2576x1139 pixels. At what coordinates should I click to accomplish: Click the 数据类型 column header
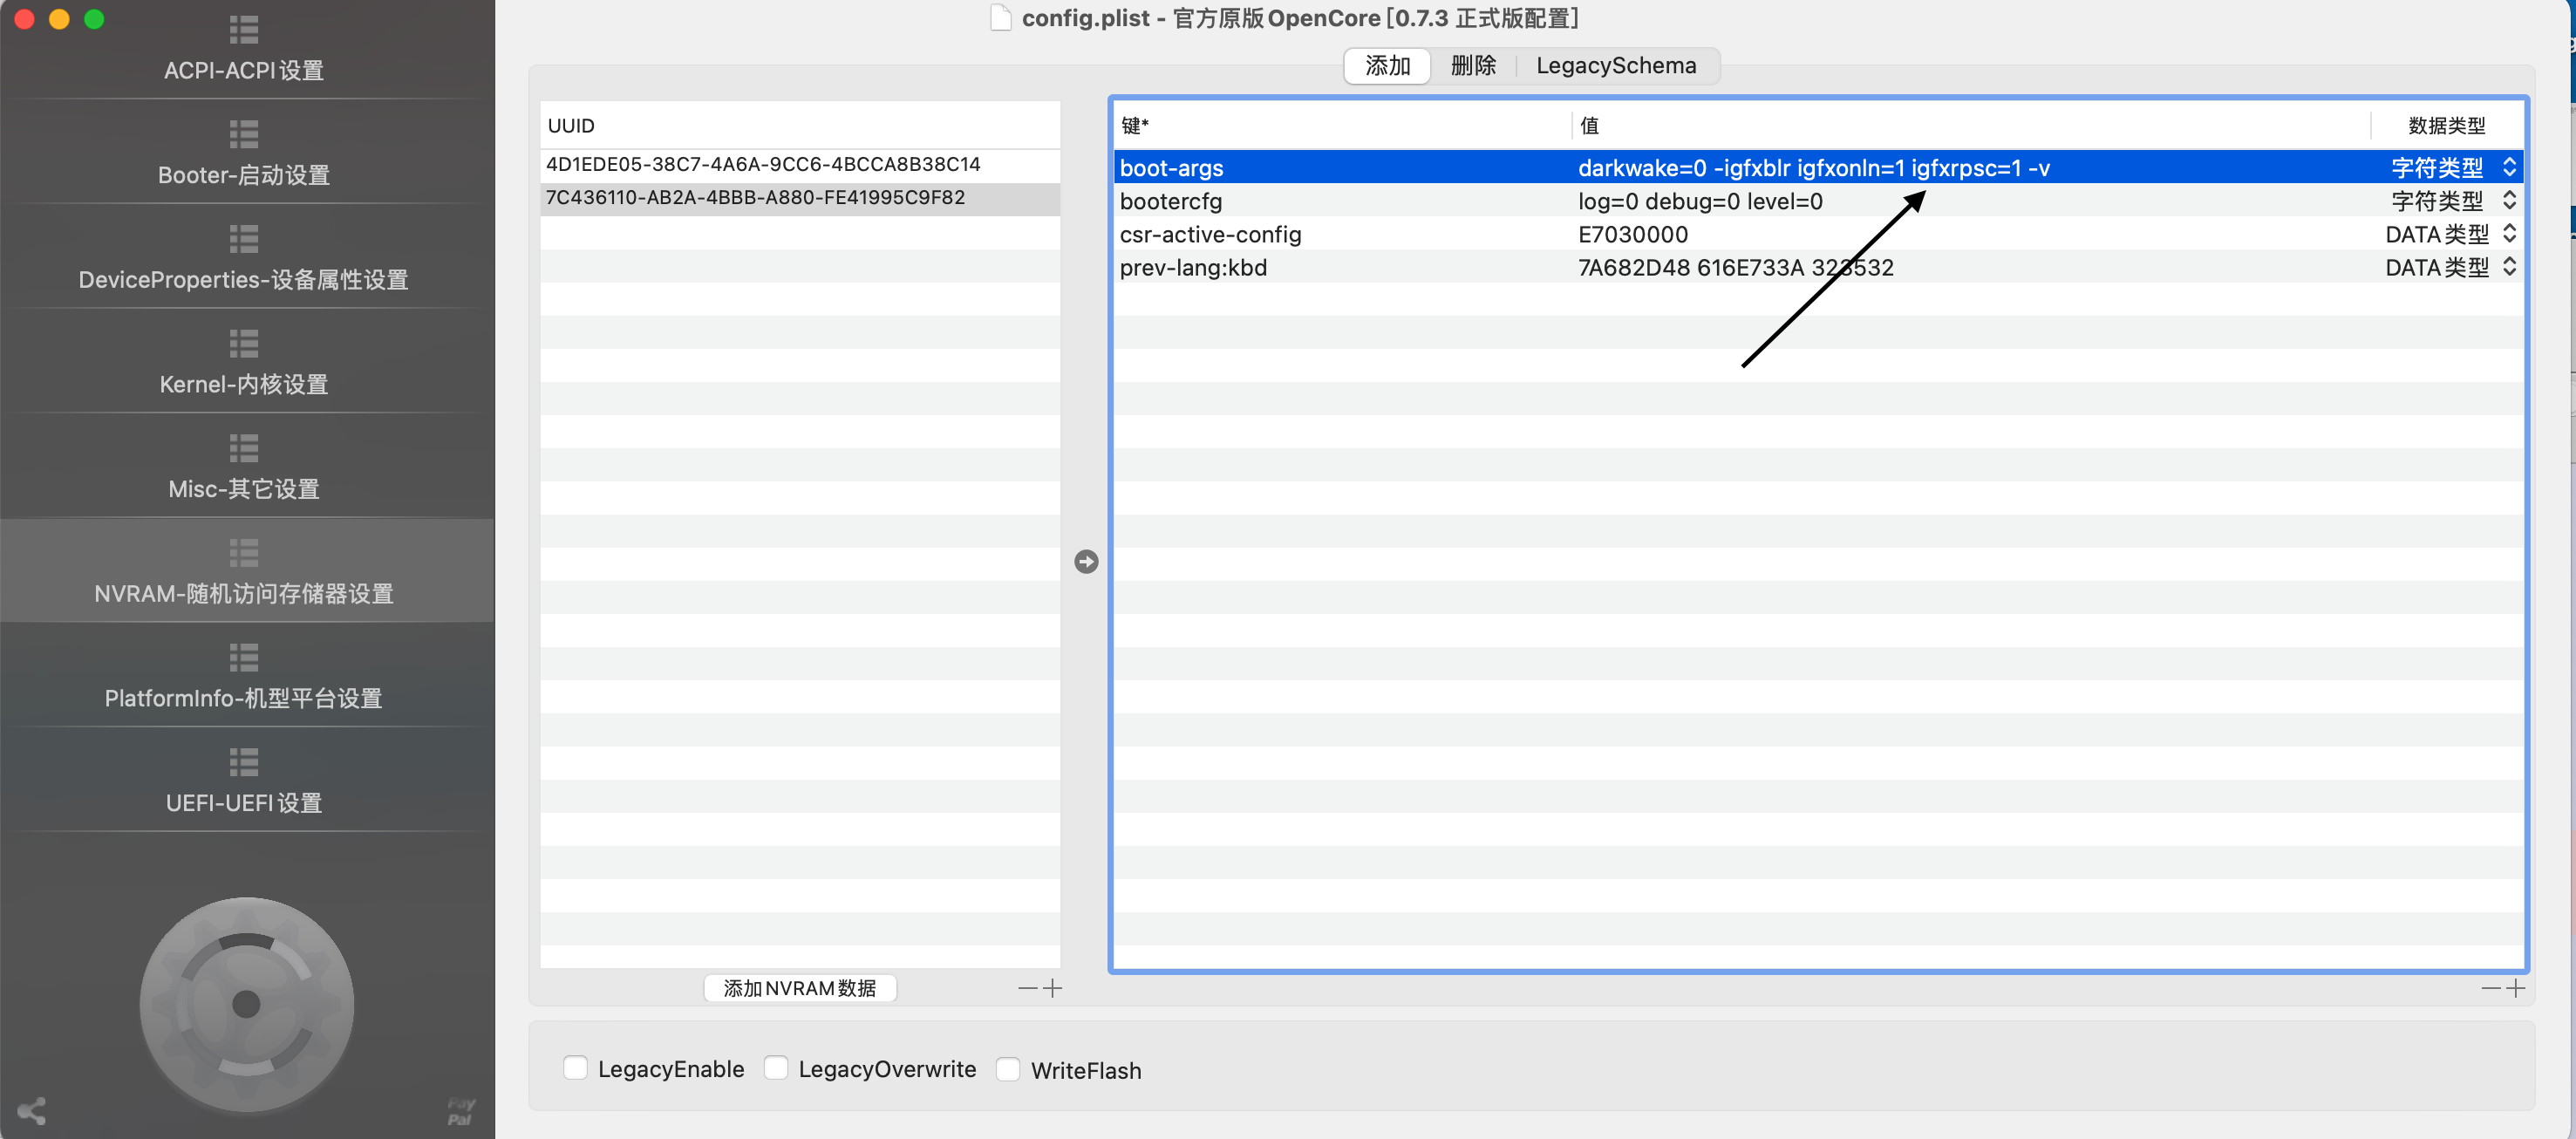pos(2446,125)
